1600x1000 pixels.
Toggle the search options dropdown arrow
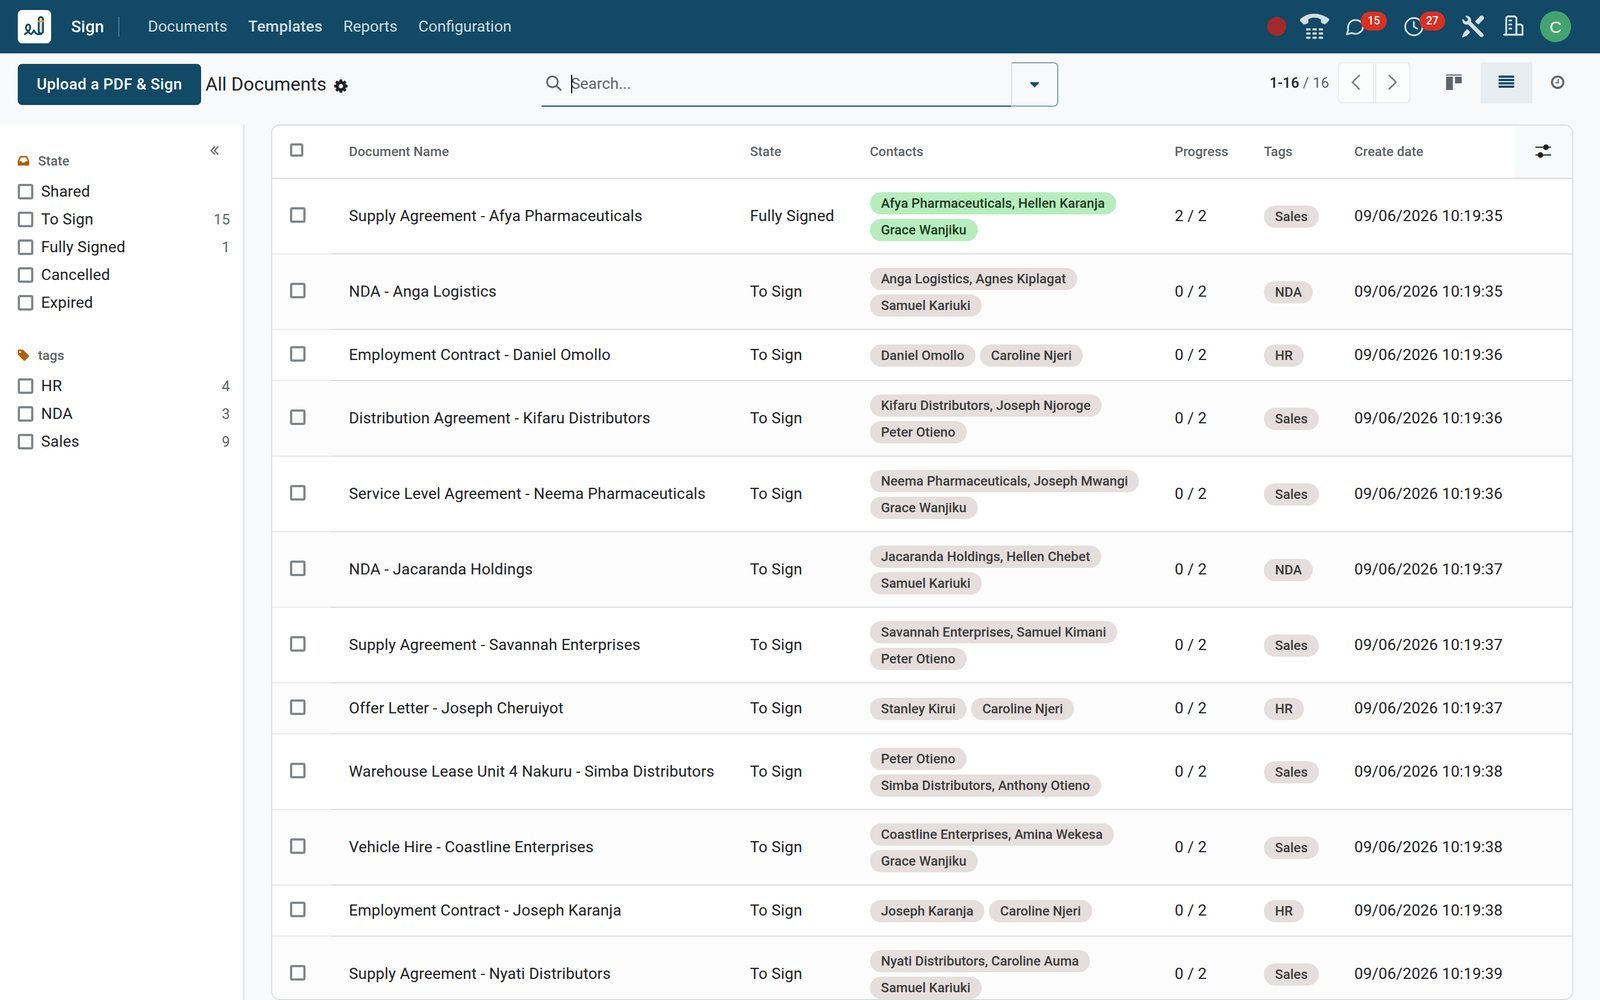[1034, 84]
